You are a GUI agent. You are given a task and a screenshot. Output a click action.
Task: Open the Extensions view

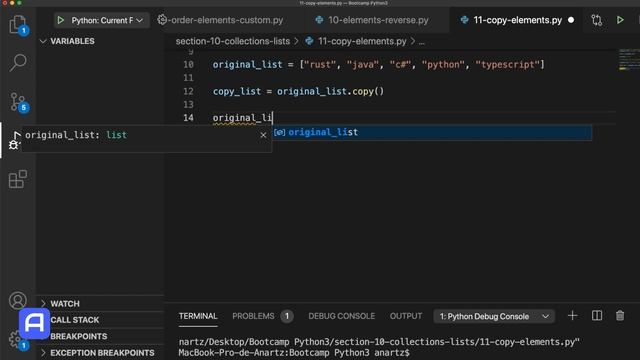(x=18, y=179)
